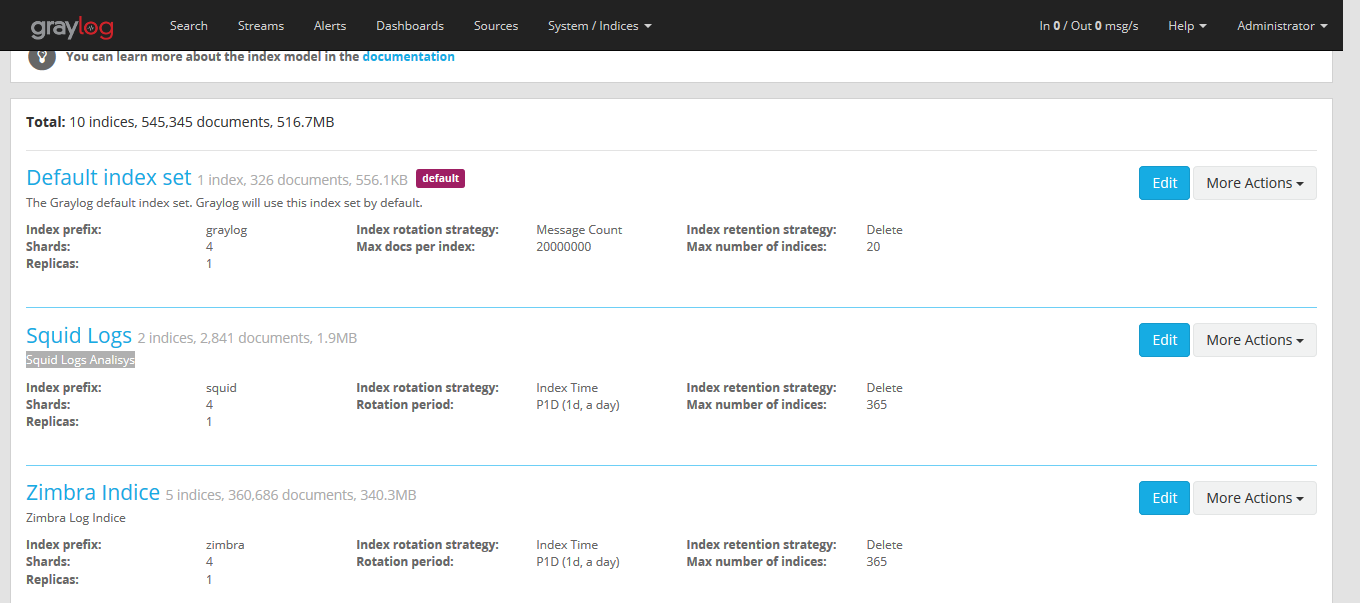This screenshot has width=1360, height=603.
Task: Open the Zimbra Indice index set
Action: [x=93, y=493]
